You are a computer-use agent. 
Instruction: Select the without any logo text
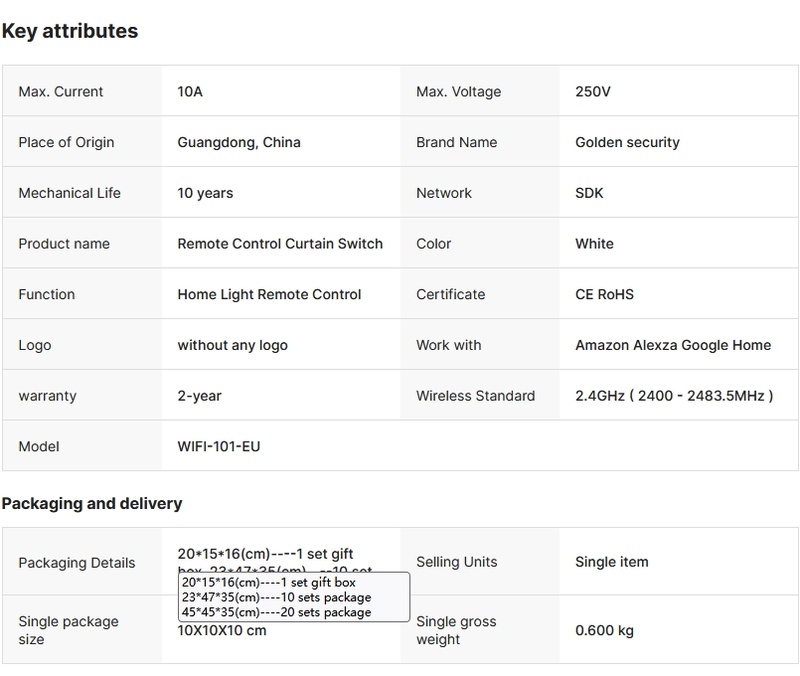tap(232, 345)
